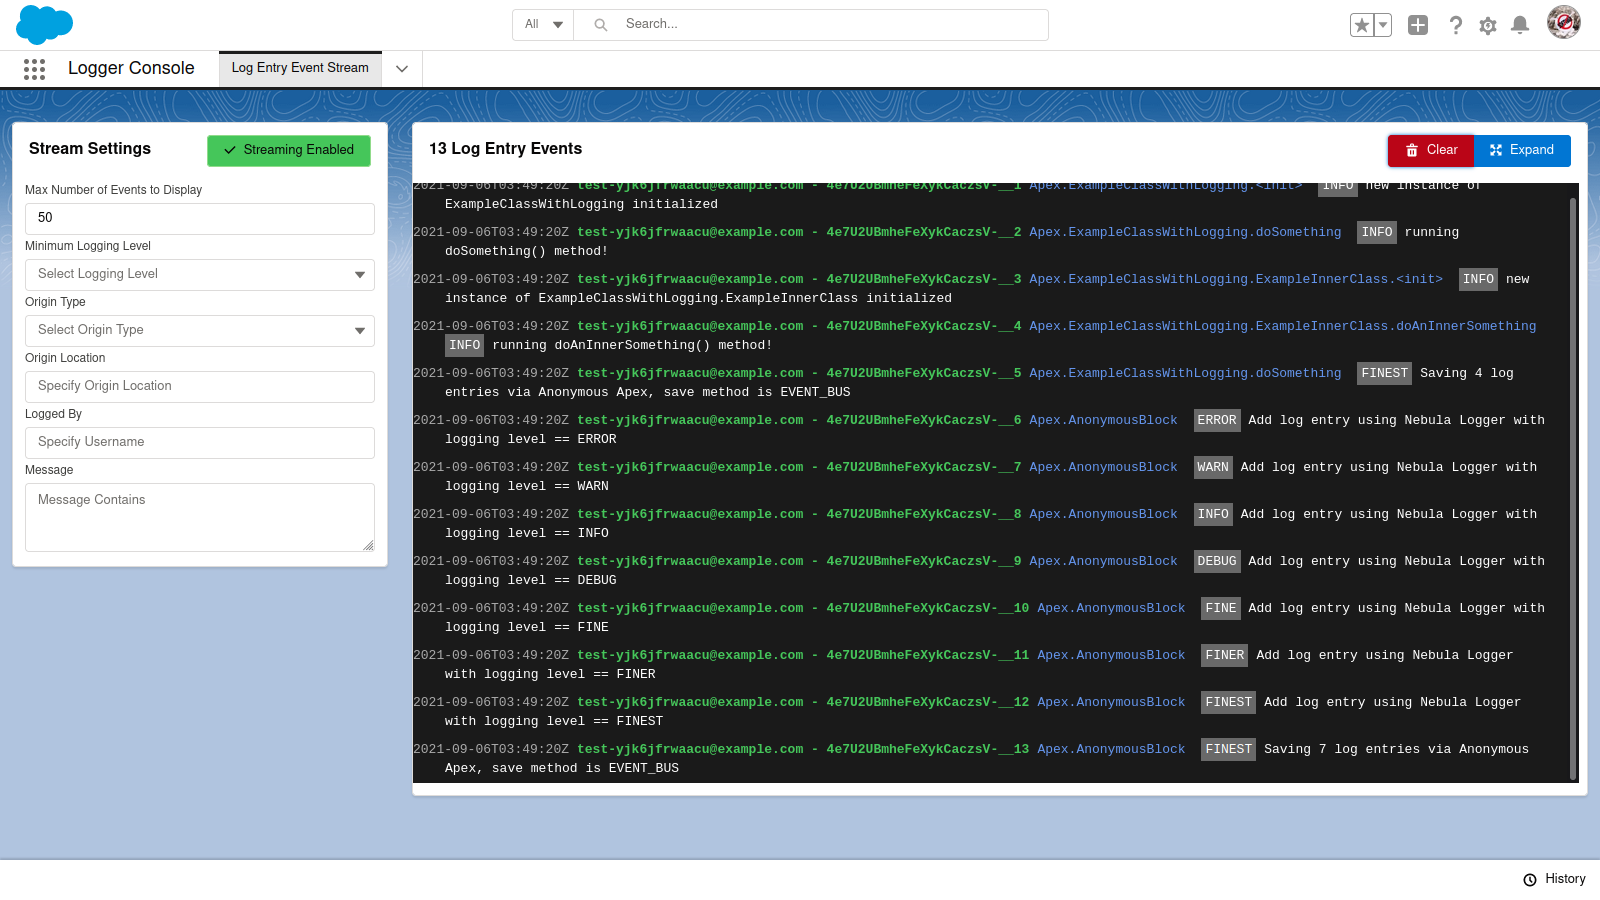Click the log console vertical scrollbar
The width and height of the screenshot is (1600, 900).
point(1573,480)
